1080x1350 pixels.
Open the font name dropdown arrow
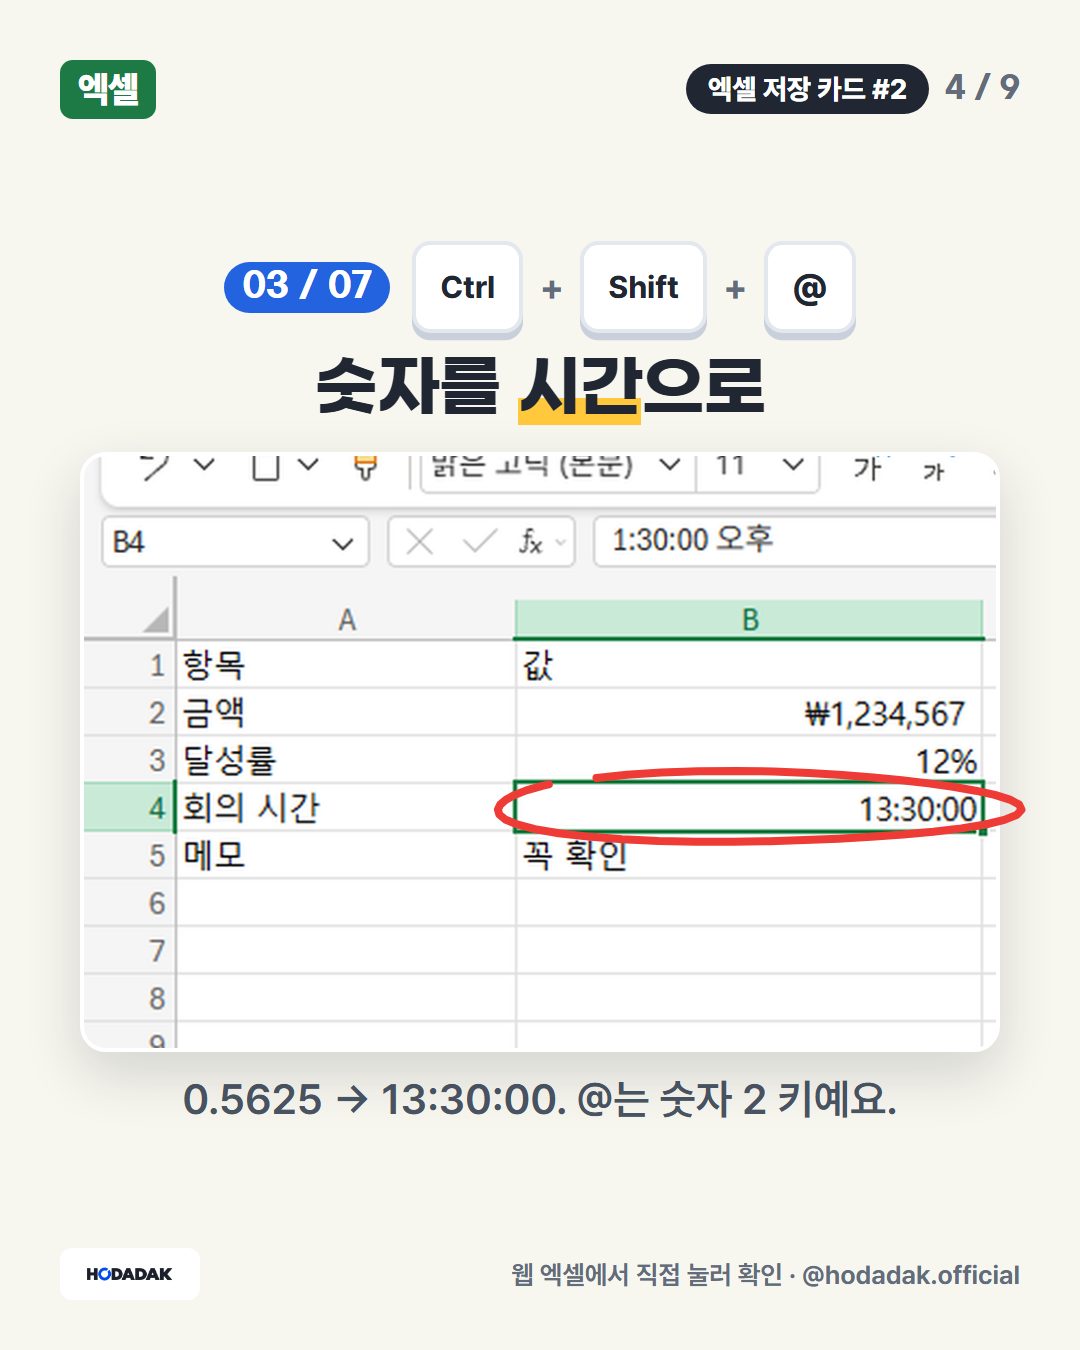670,465
